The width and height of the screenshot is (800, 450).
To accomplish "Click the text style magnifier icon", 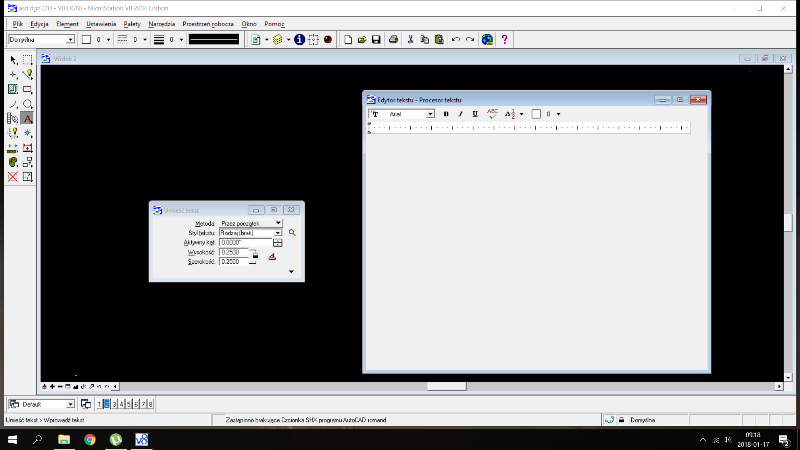I will [293, 232].
